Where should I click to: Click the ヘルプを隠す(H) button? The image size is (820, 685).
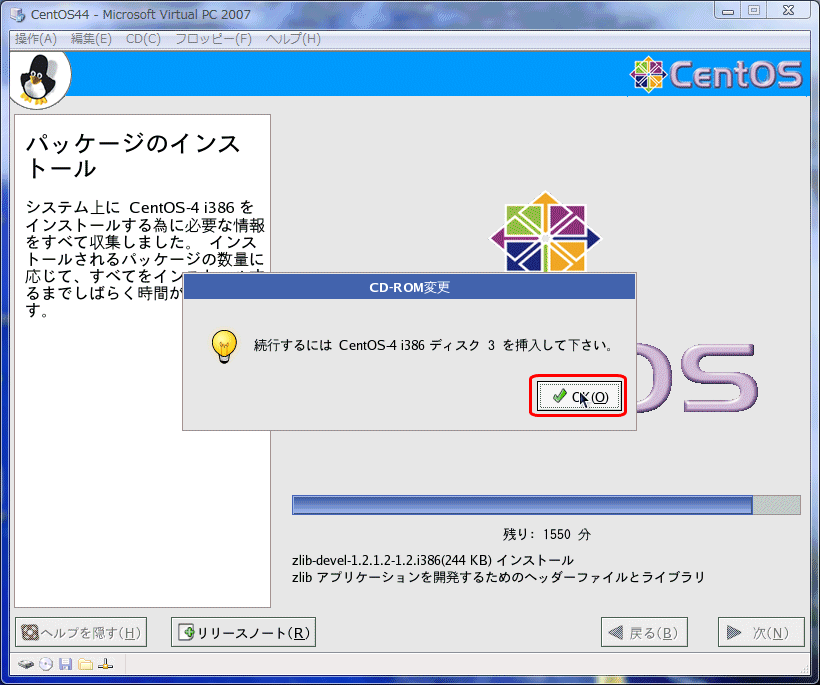pyautogui.click(x=81, y=633)
